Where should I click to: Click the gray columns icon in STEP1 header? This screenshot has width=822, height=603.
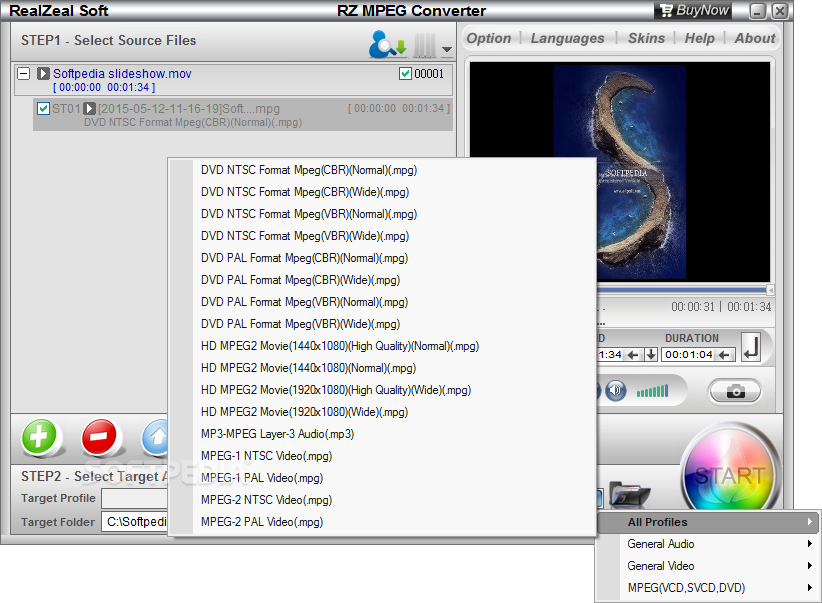point(425,45)
